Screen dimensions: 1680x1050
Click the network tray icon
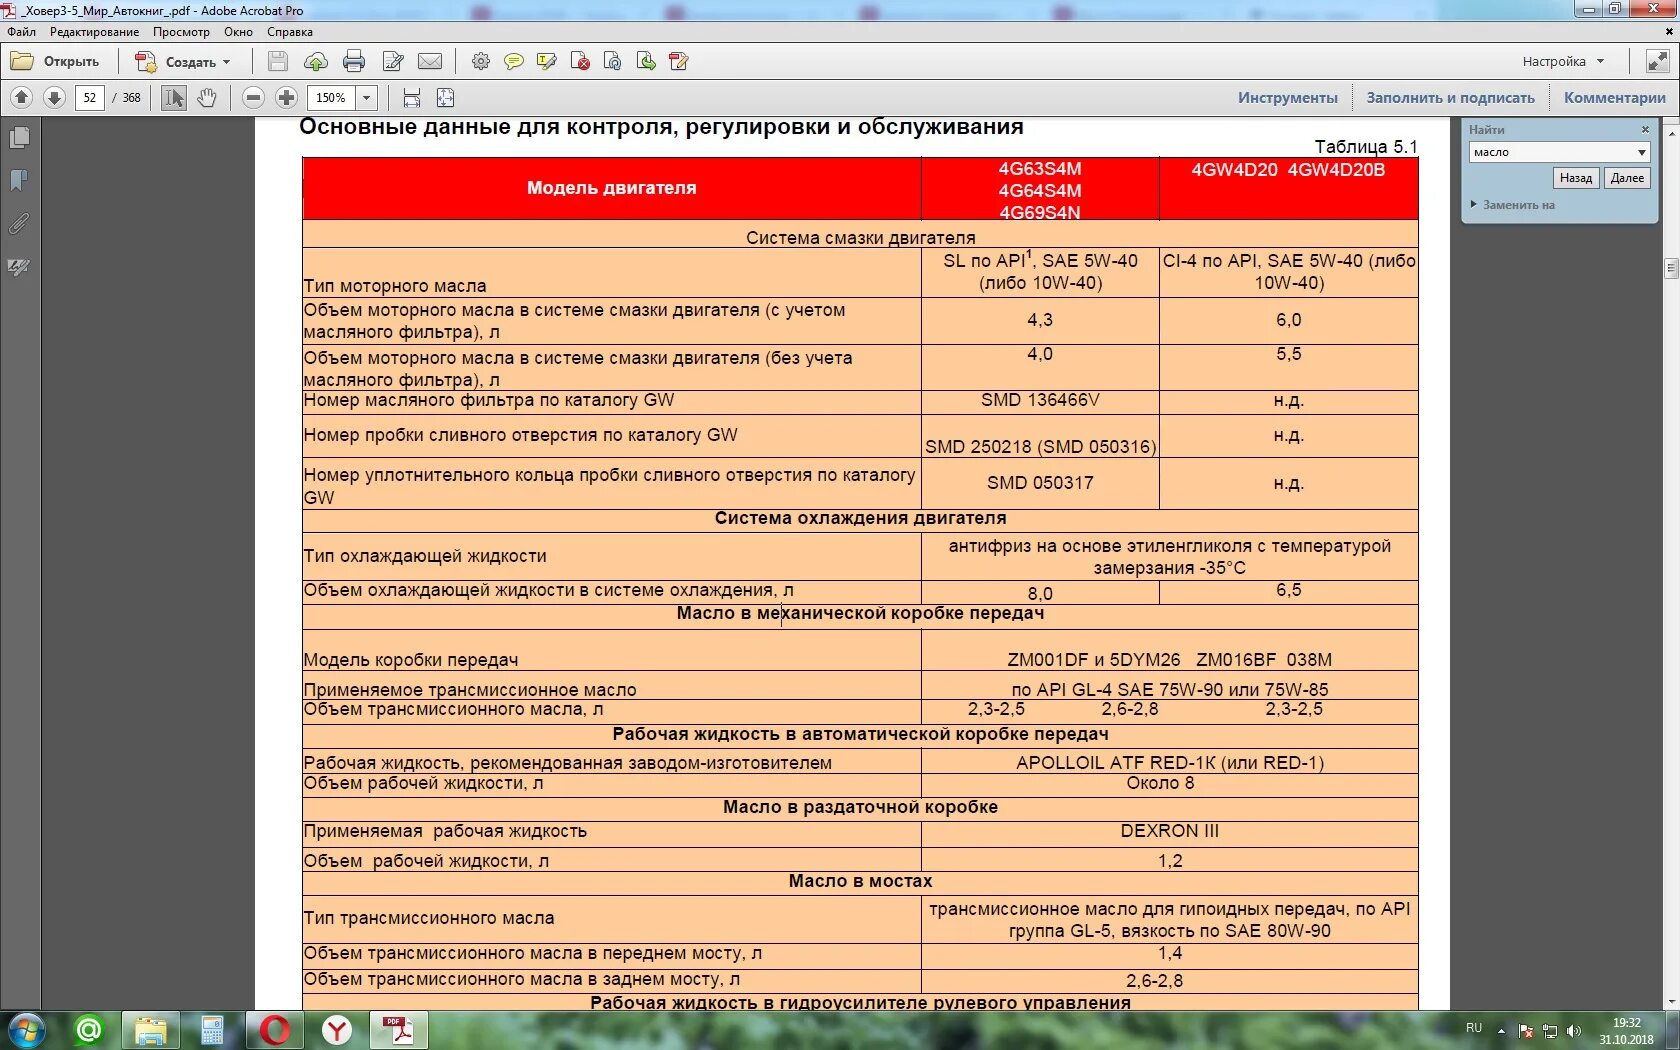coord(1550,1031)
